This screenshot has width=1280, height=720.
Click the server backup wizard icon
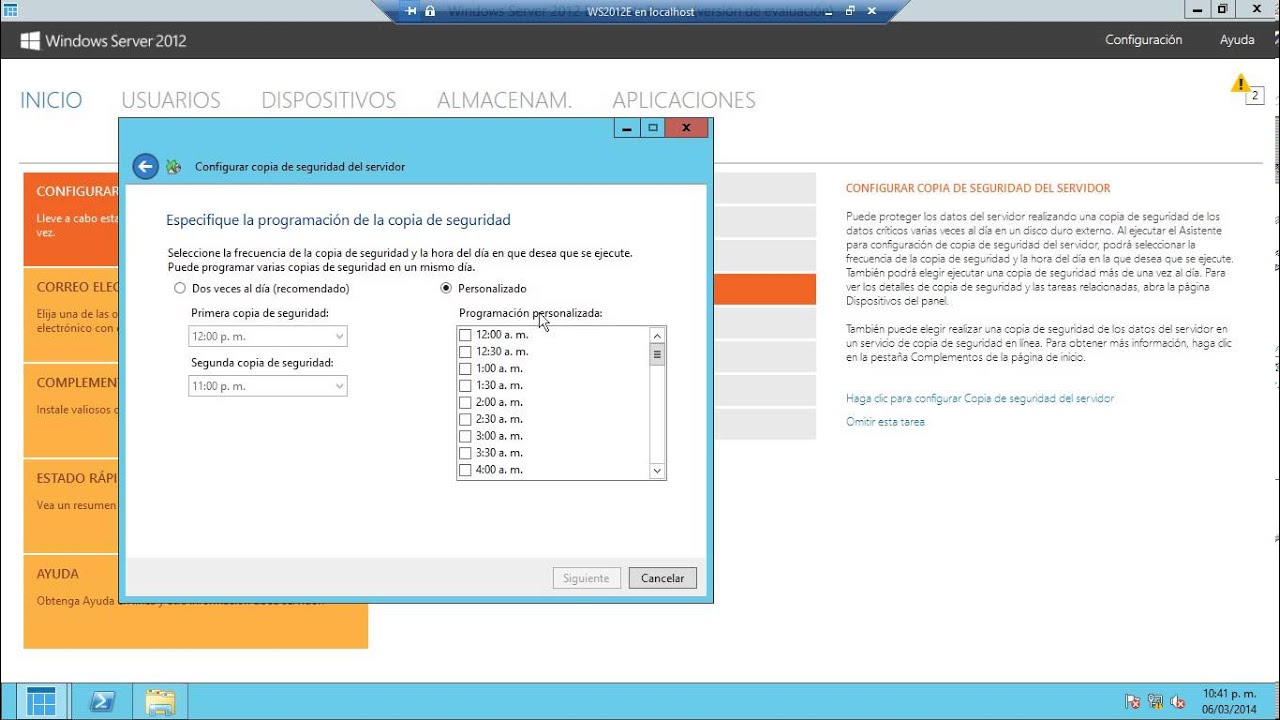coord(174,167)
